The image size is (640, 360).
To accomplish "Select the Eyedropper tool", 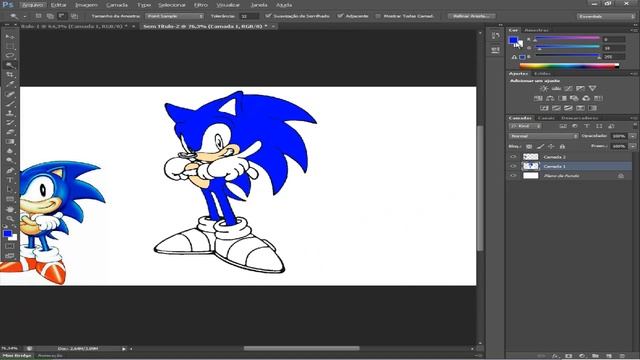I will [x=10, y=84].
